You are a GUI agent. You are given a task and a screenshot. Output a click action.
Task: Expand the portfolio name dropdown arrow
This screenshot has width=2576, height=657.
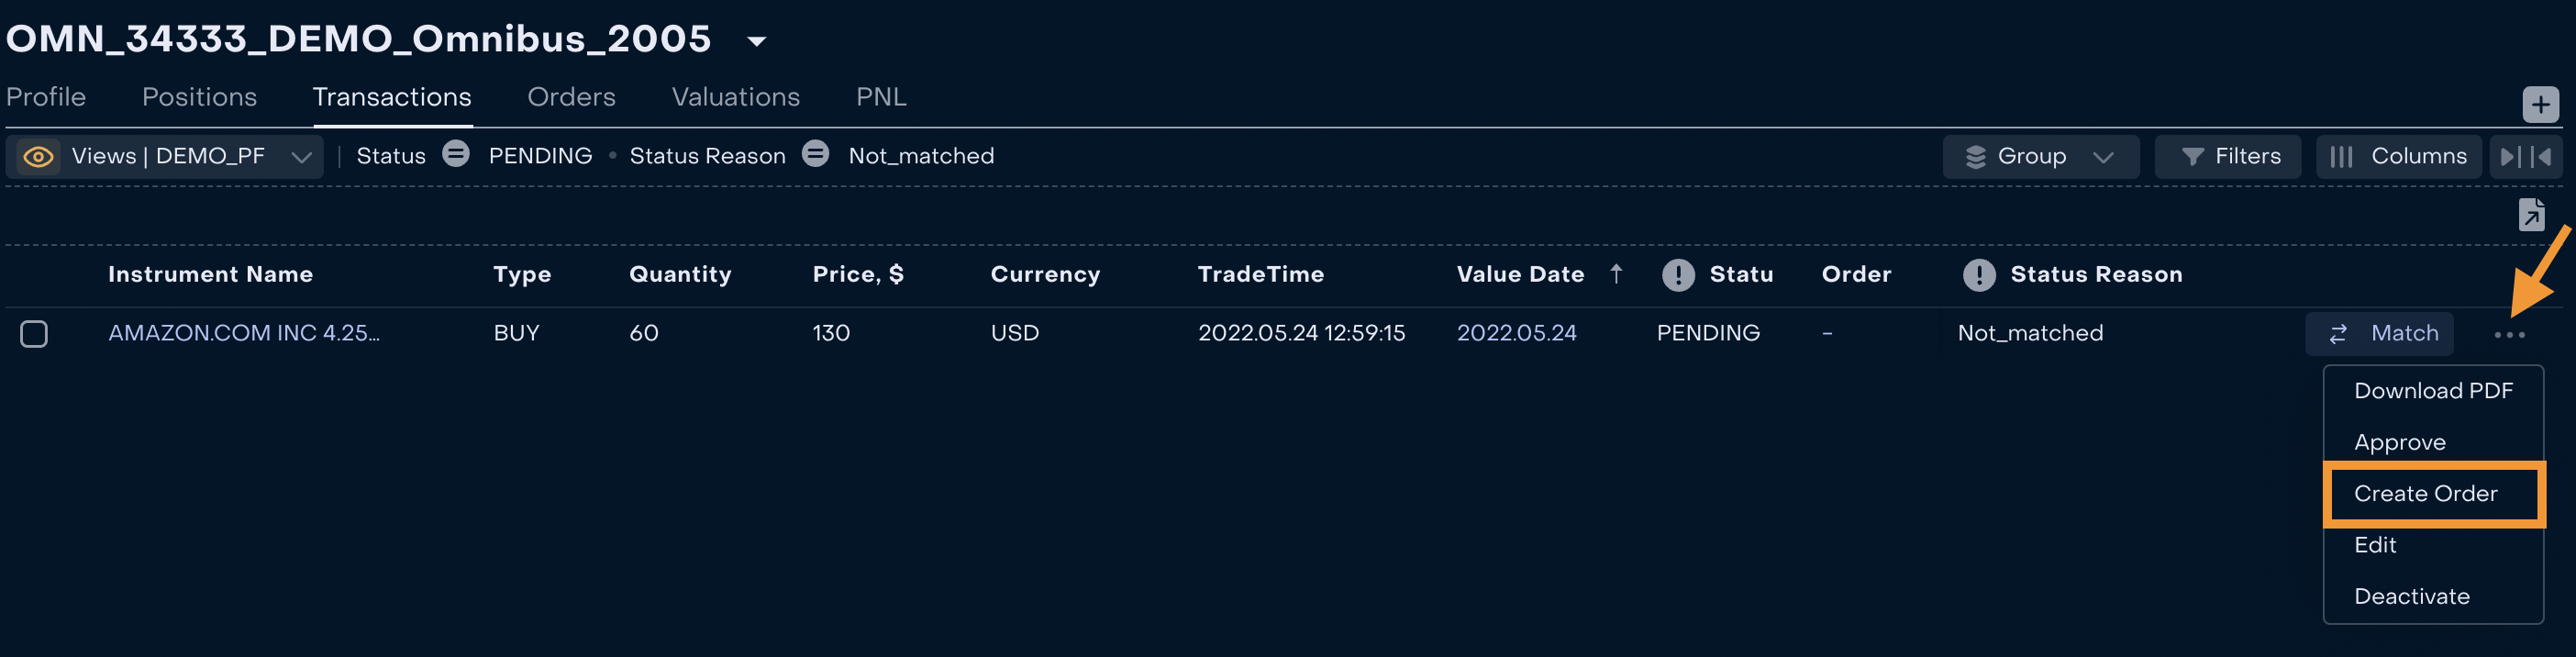click(757, 41)
